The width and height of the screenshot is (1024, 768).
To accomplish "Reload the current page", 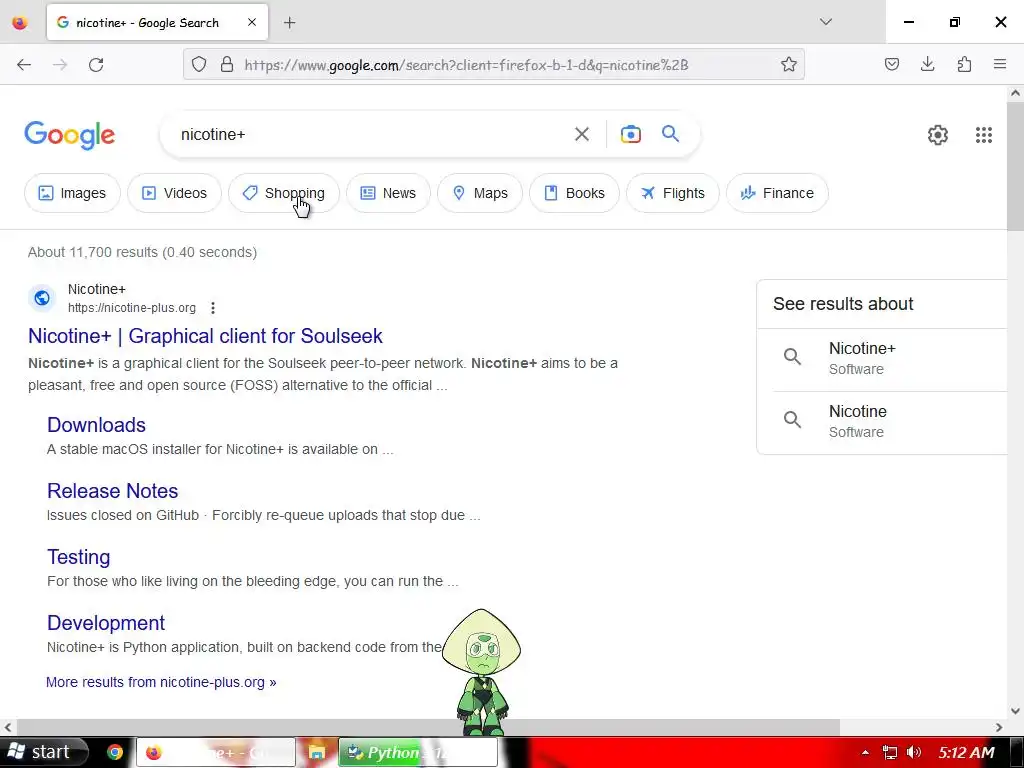I will [96, 65].
